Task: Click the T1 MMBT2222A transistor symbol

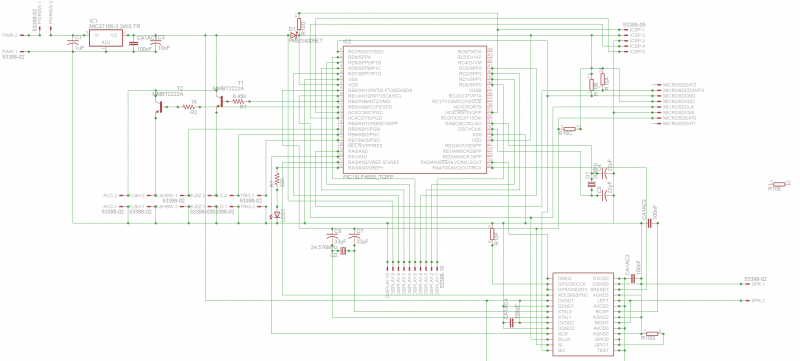Action: coord(220,101)
